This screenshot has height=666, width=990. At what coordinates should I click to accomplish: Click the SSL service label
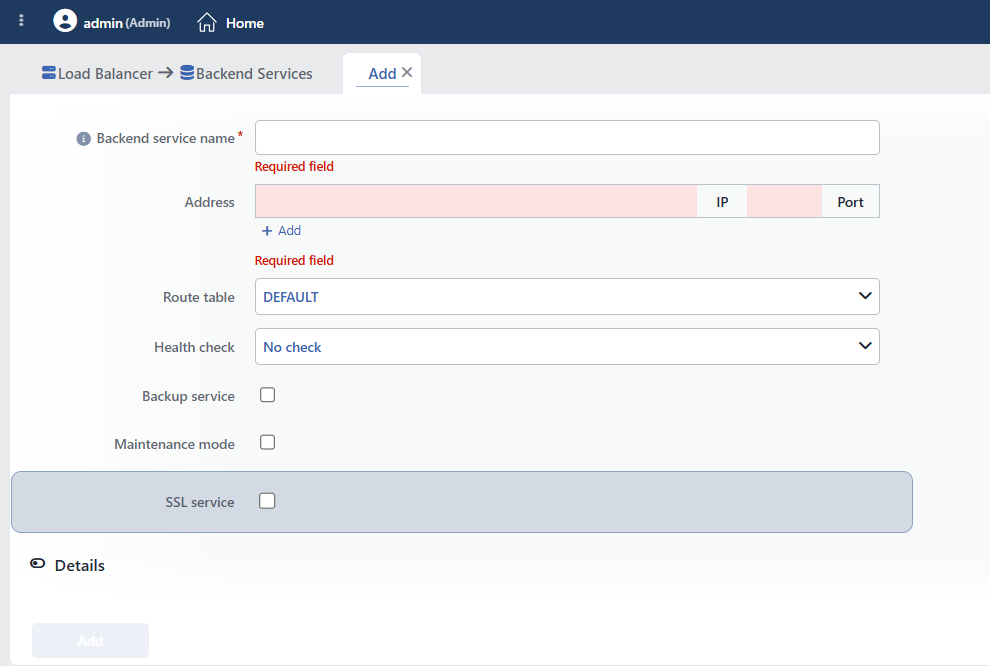[200, 502]
